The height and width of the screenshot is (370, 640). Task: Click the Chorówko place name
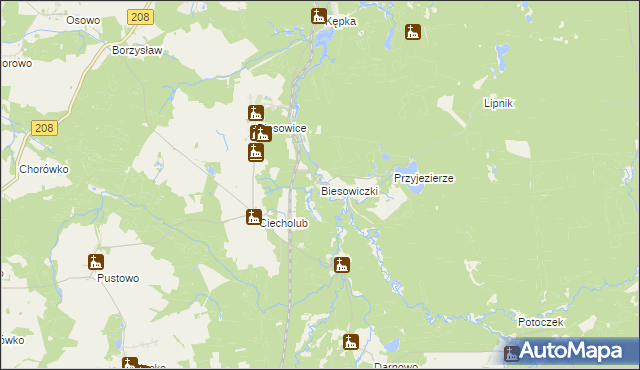click(x=44, y=169)
